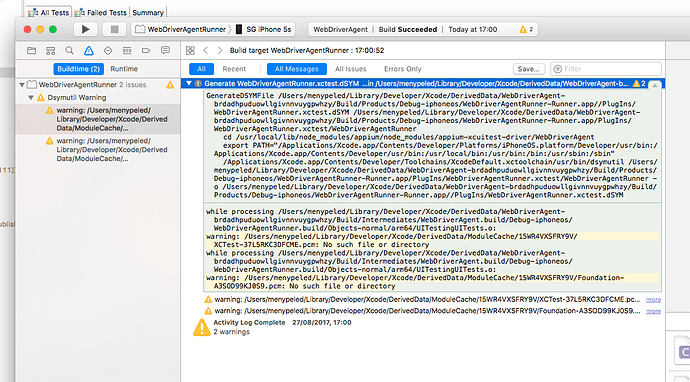Collapse the Generate WebDriverAgentRunner.xctest.dSYM log entry
Screen dimensions: 690x382
tap(189, 83)
